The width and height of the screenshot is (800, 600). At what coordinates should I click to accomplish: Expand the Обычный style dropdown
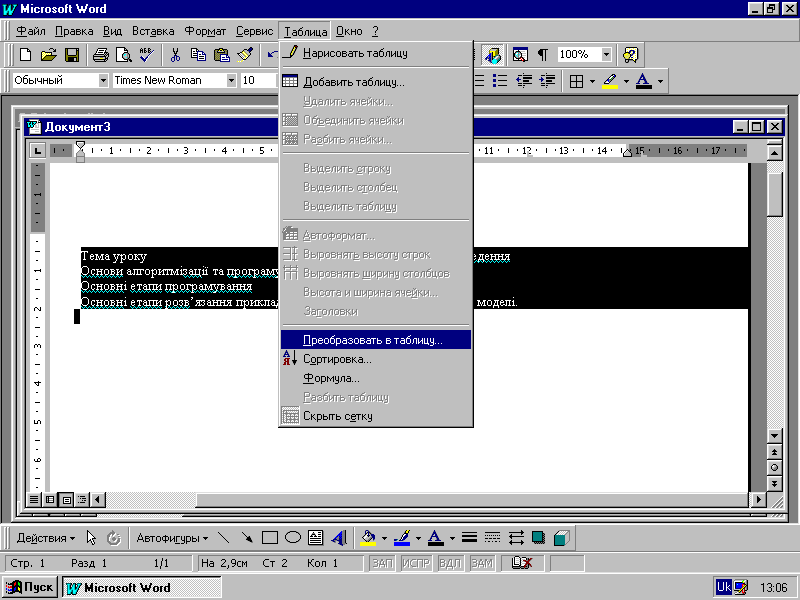click(x=103, y=81)
